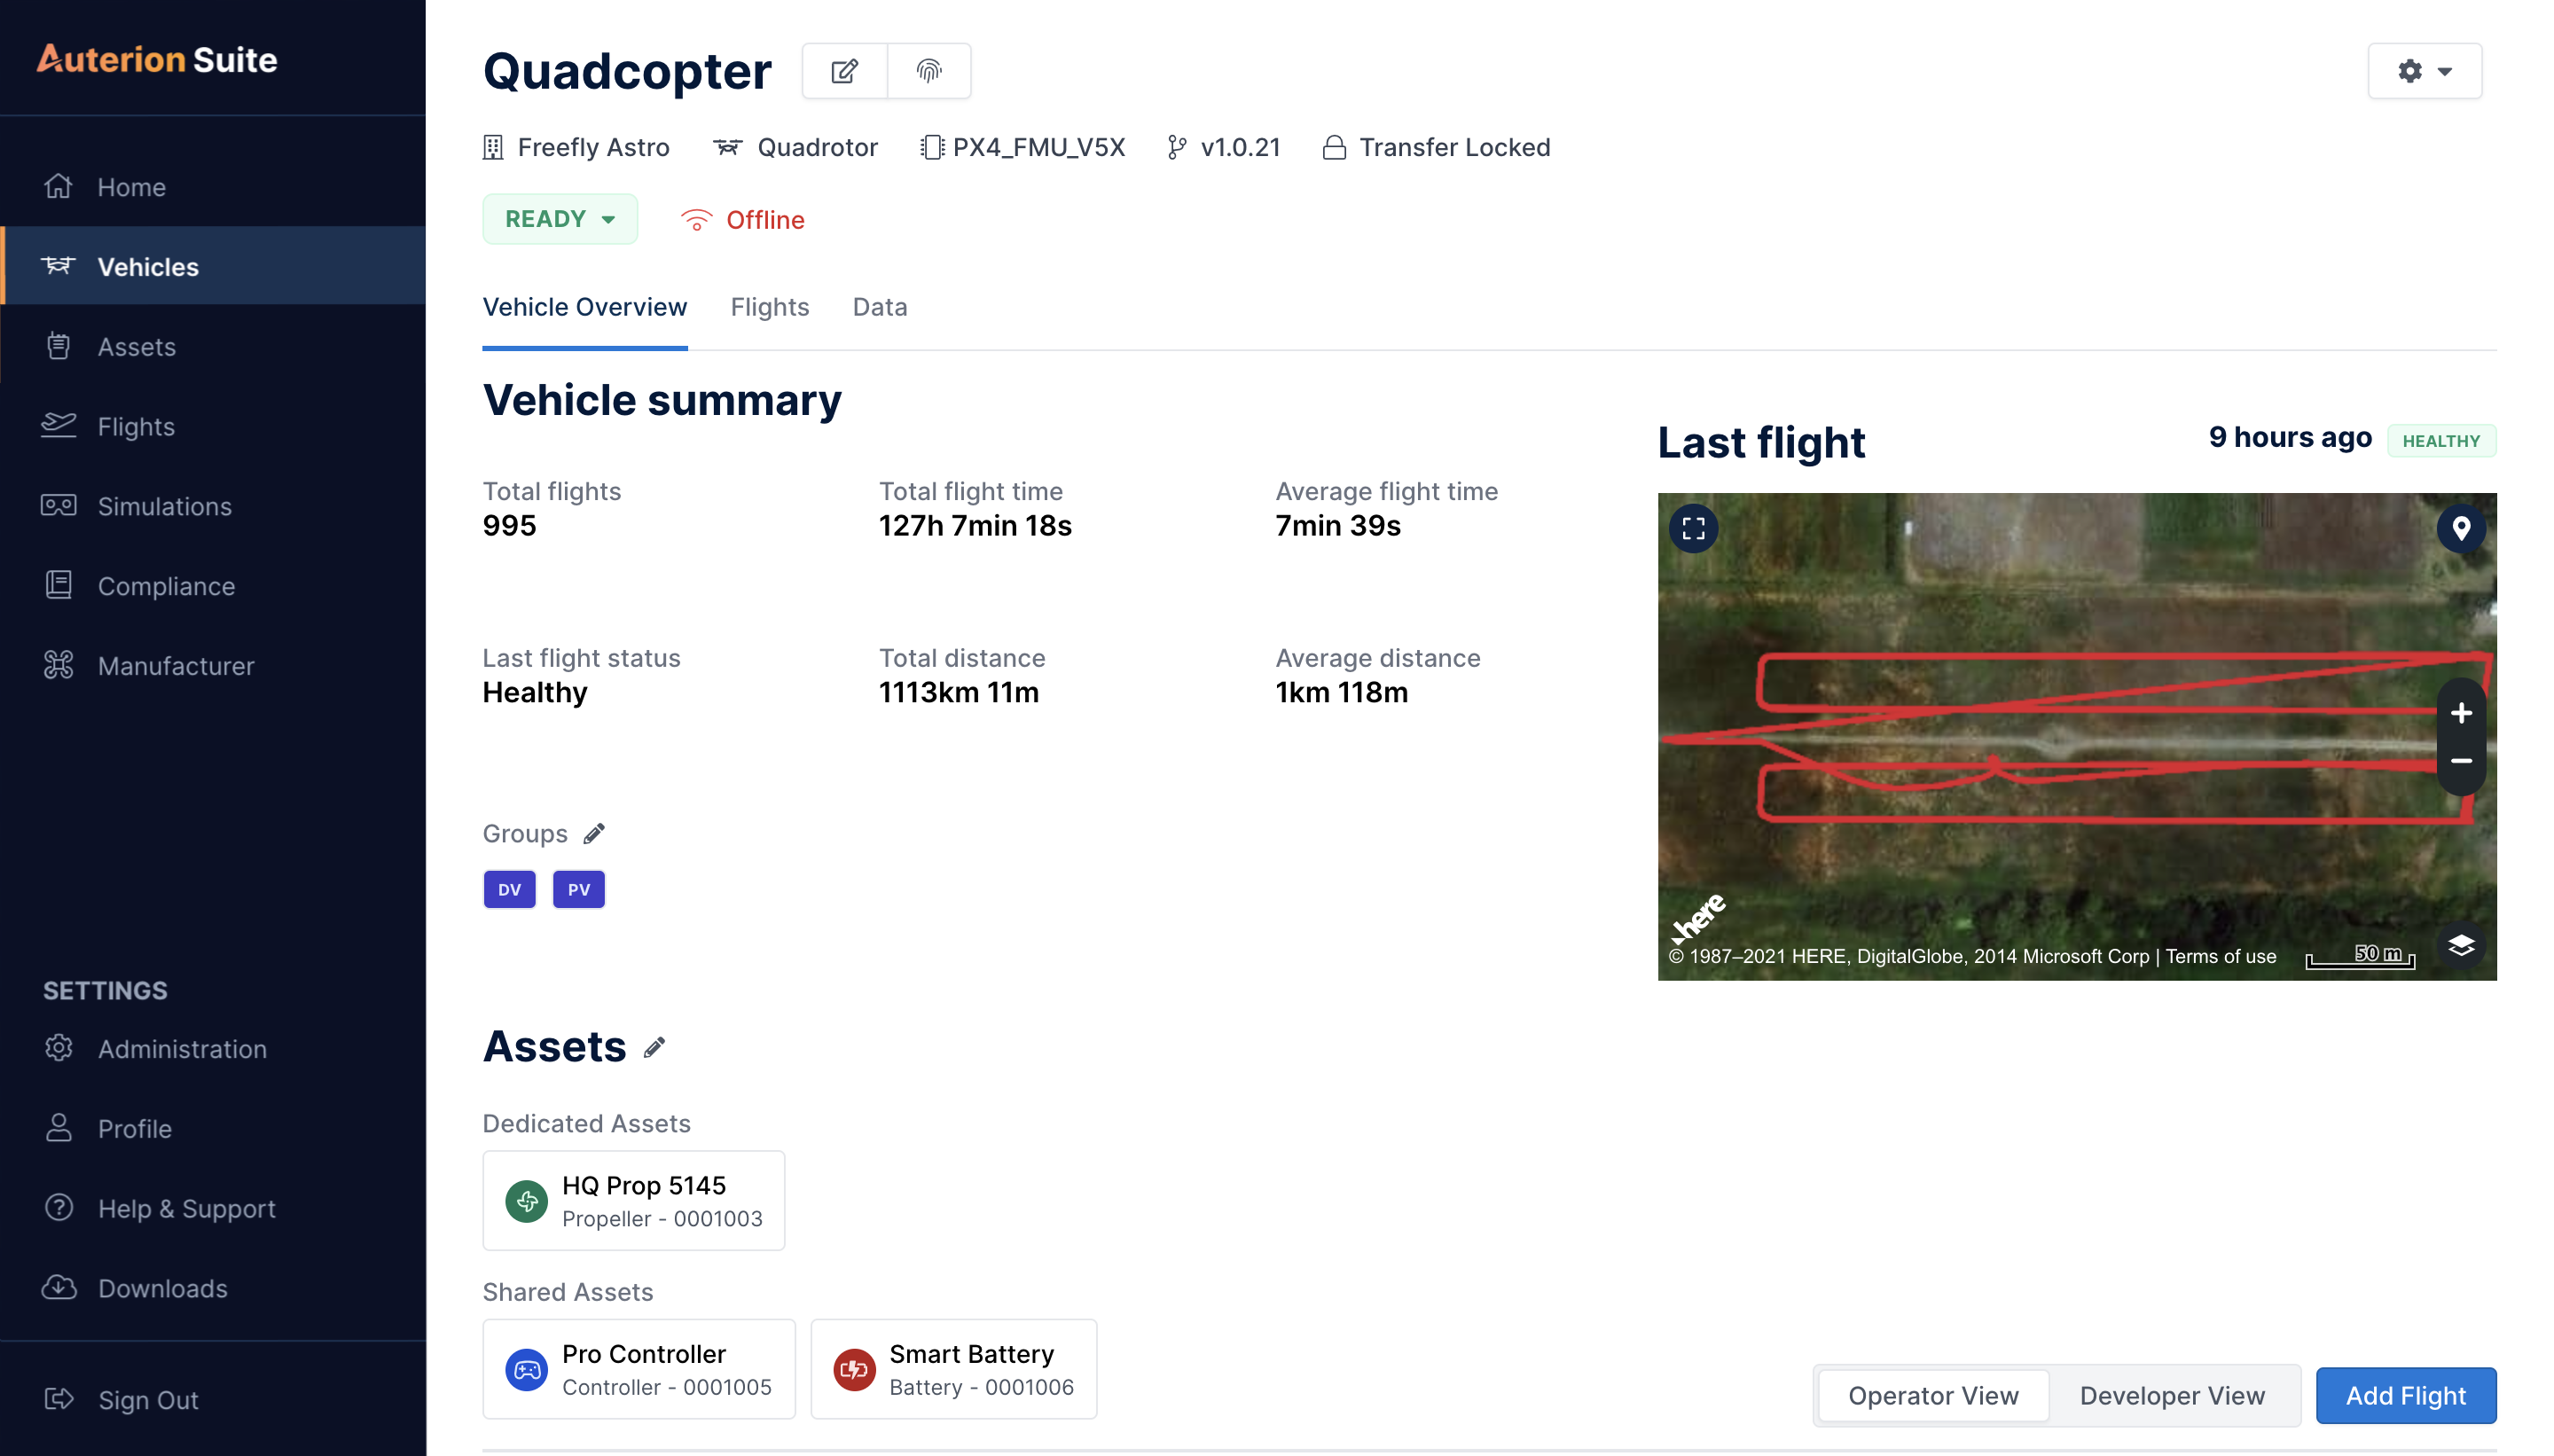2554x1456 pixels.
Task: Click the Manufacturer icon in sidebar
Action: point(58,665)
